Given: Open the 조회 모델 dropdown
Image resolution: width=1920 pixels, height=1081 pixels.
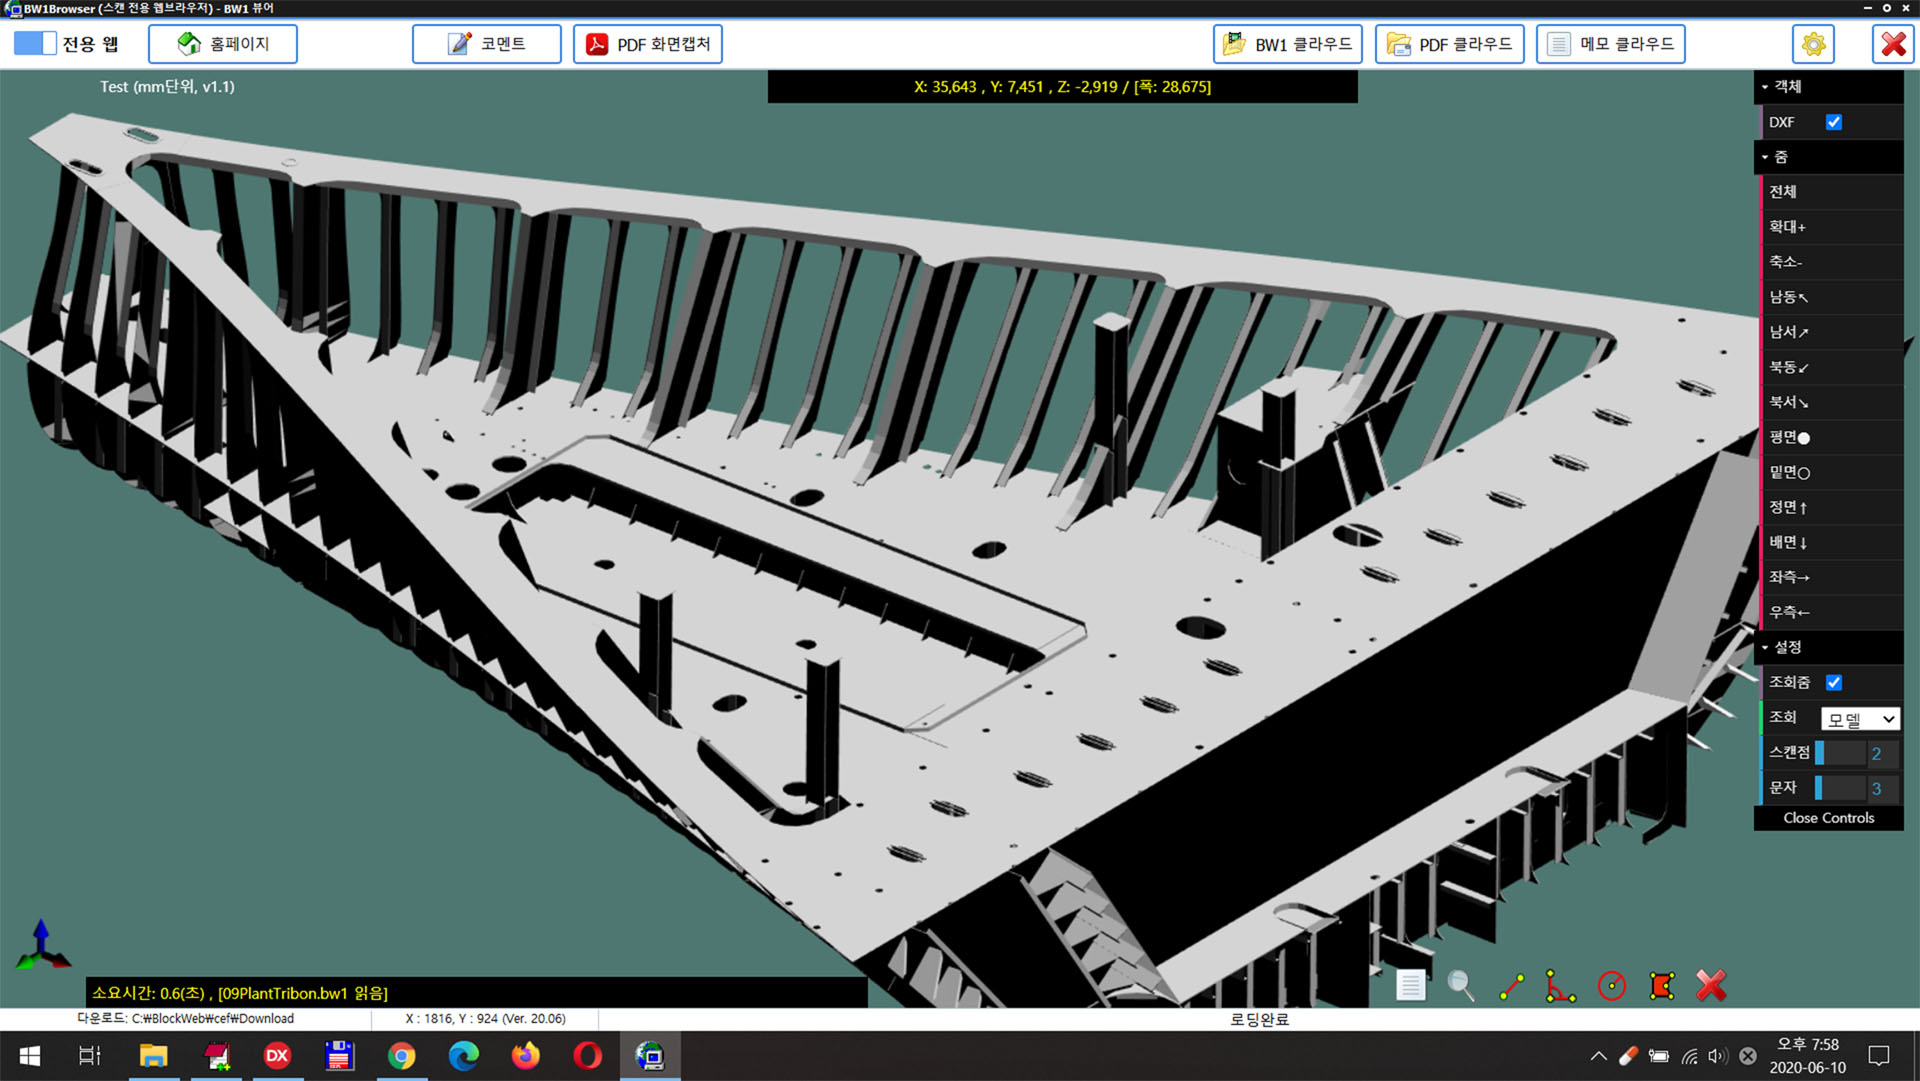Looking at the screenshot, I should (1859, 719).
